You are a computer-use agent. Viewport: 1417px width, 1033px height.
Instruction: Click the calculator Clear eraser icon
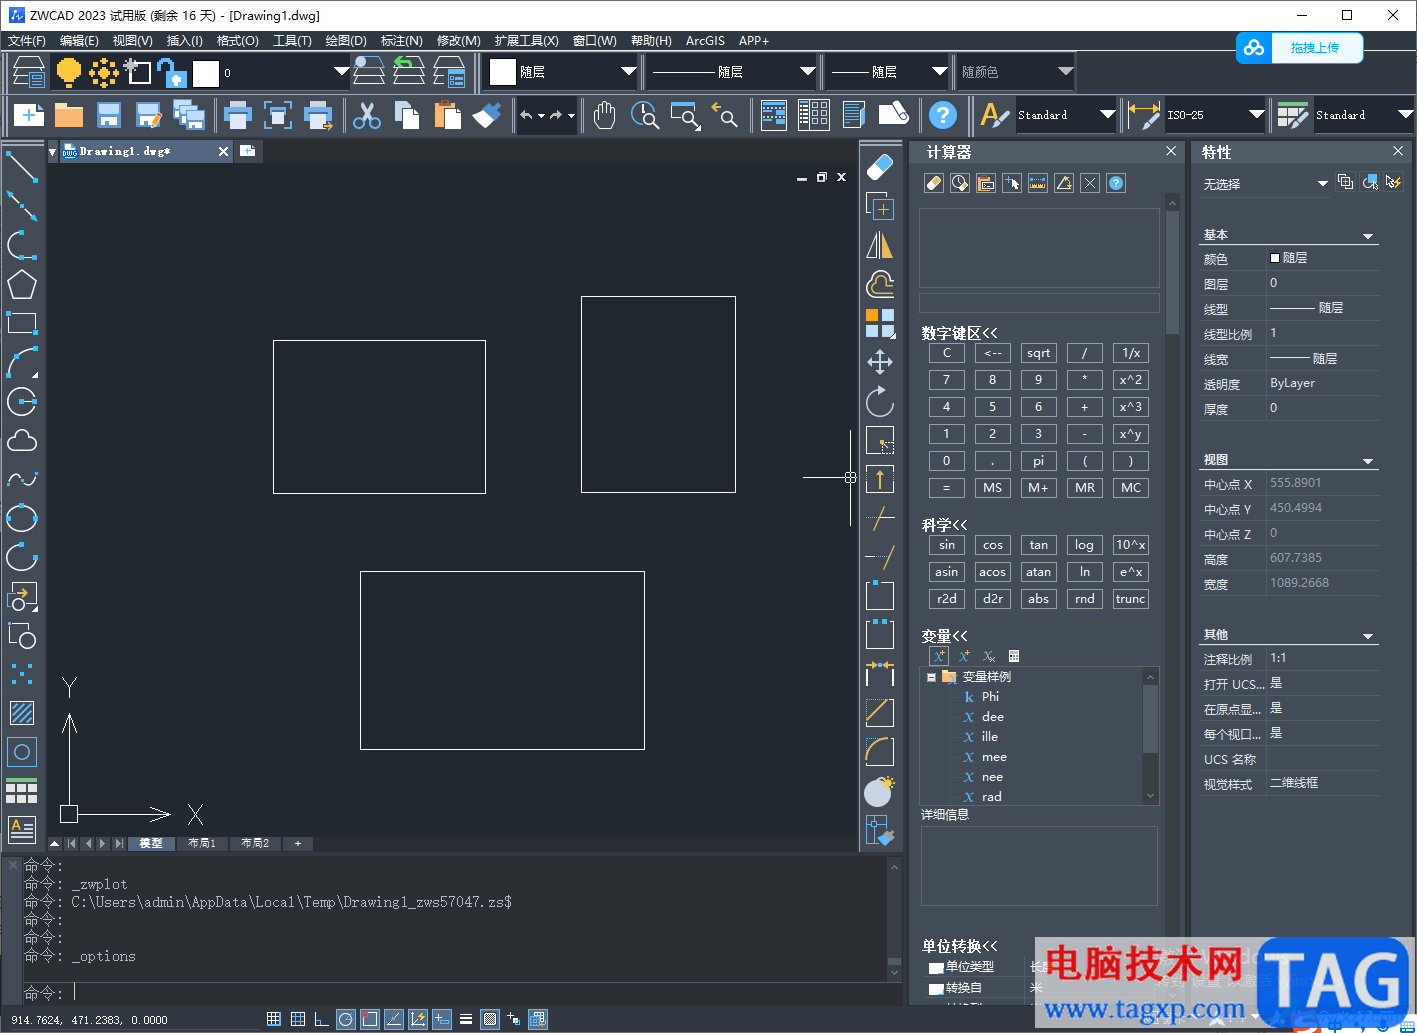click(933, 183)
